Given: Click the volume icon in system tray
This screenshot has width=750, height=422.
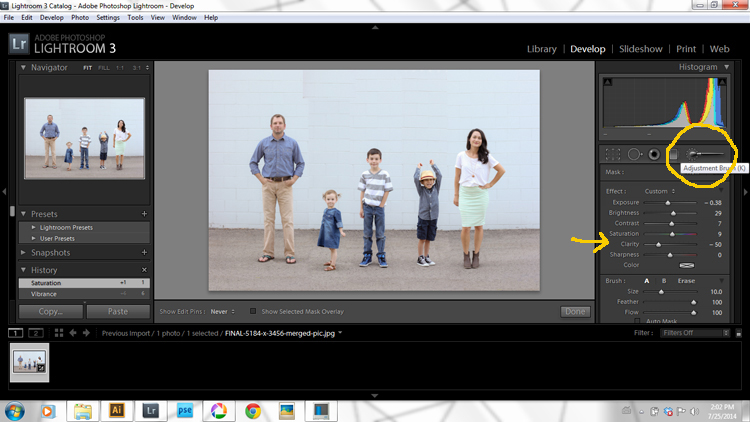Looking at the screenshot, I should (695, 411).
